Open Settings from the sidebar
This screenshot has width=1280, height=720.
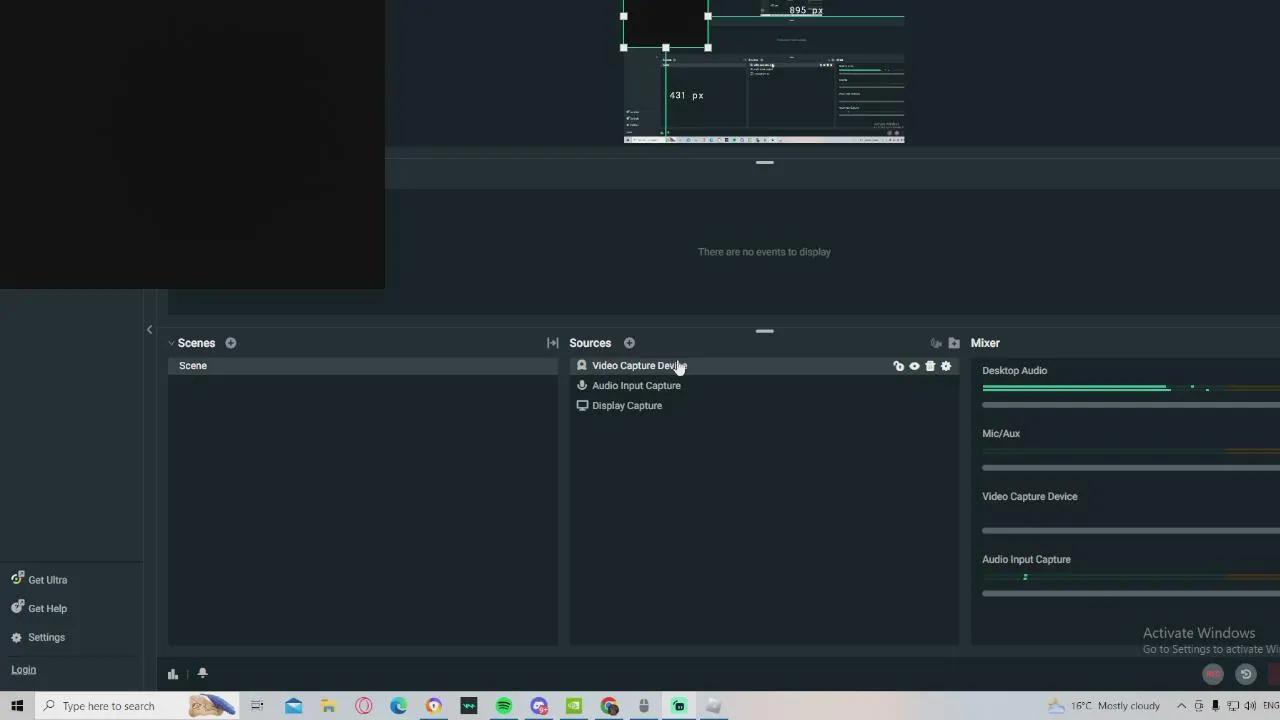(x=46, y=637)
